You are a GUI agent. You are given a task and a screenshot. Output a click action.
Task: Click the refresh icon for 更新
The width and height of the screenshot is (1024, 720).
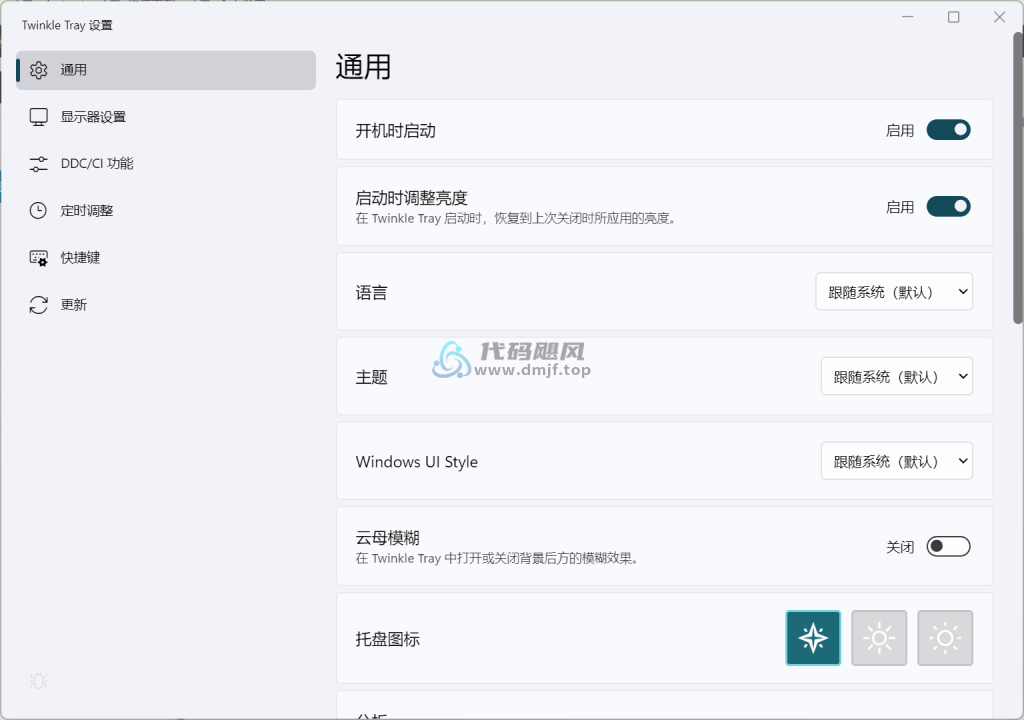(39, 304)
